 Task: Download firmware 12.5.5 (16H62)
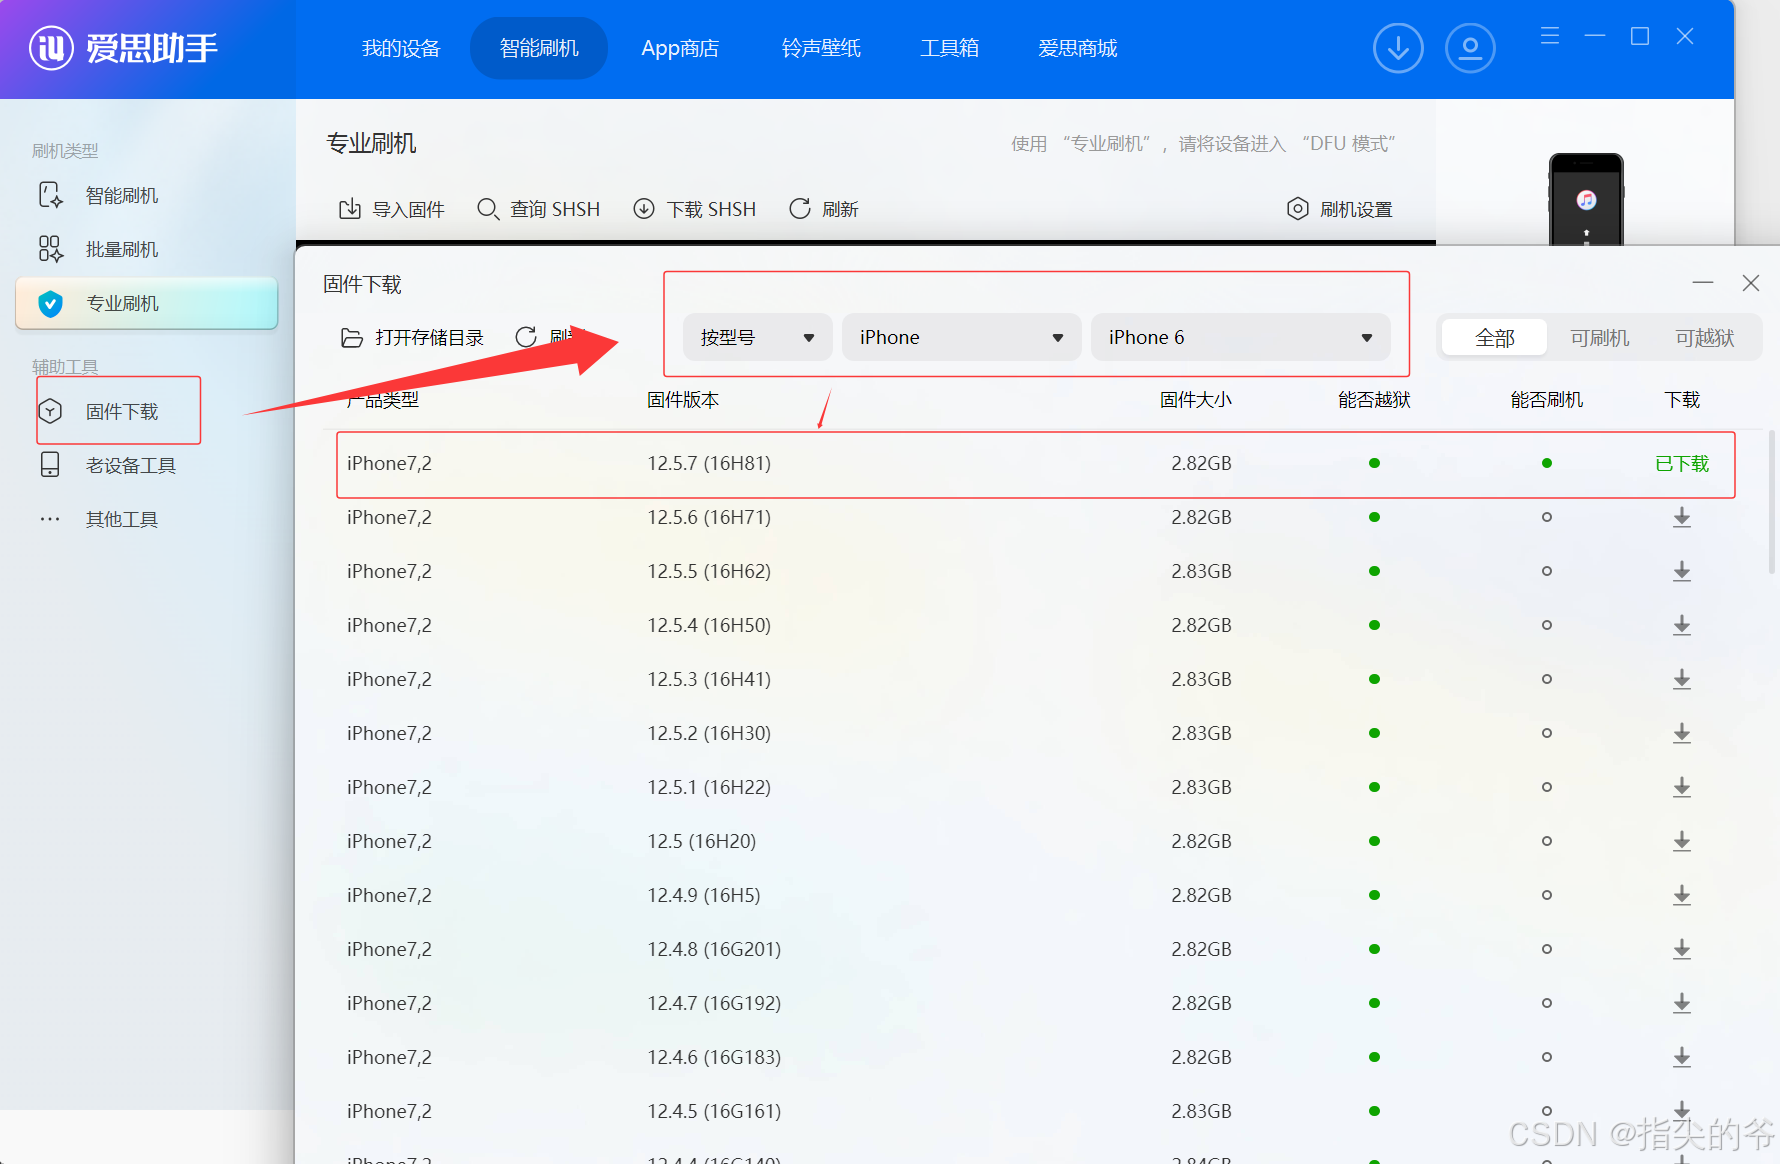[x=1682, y=571]
